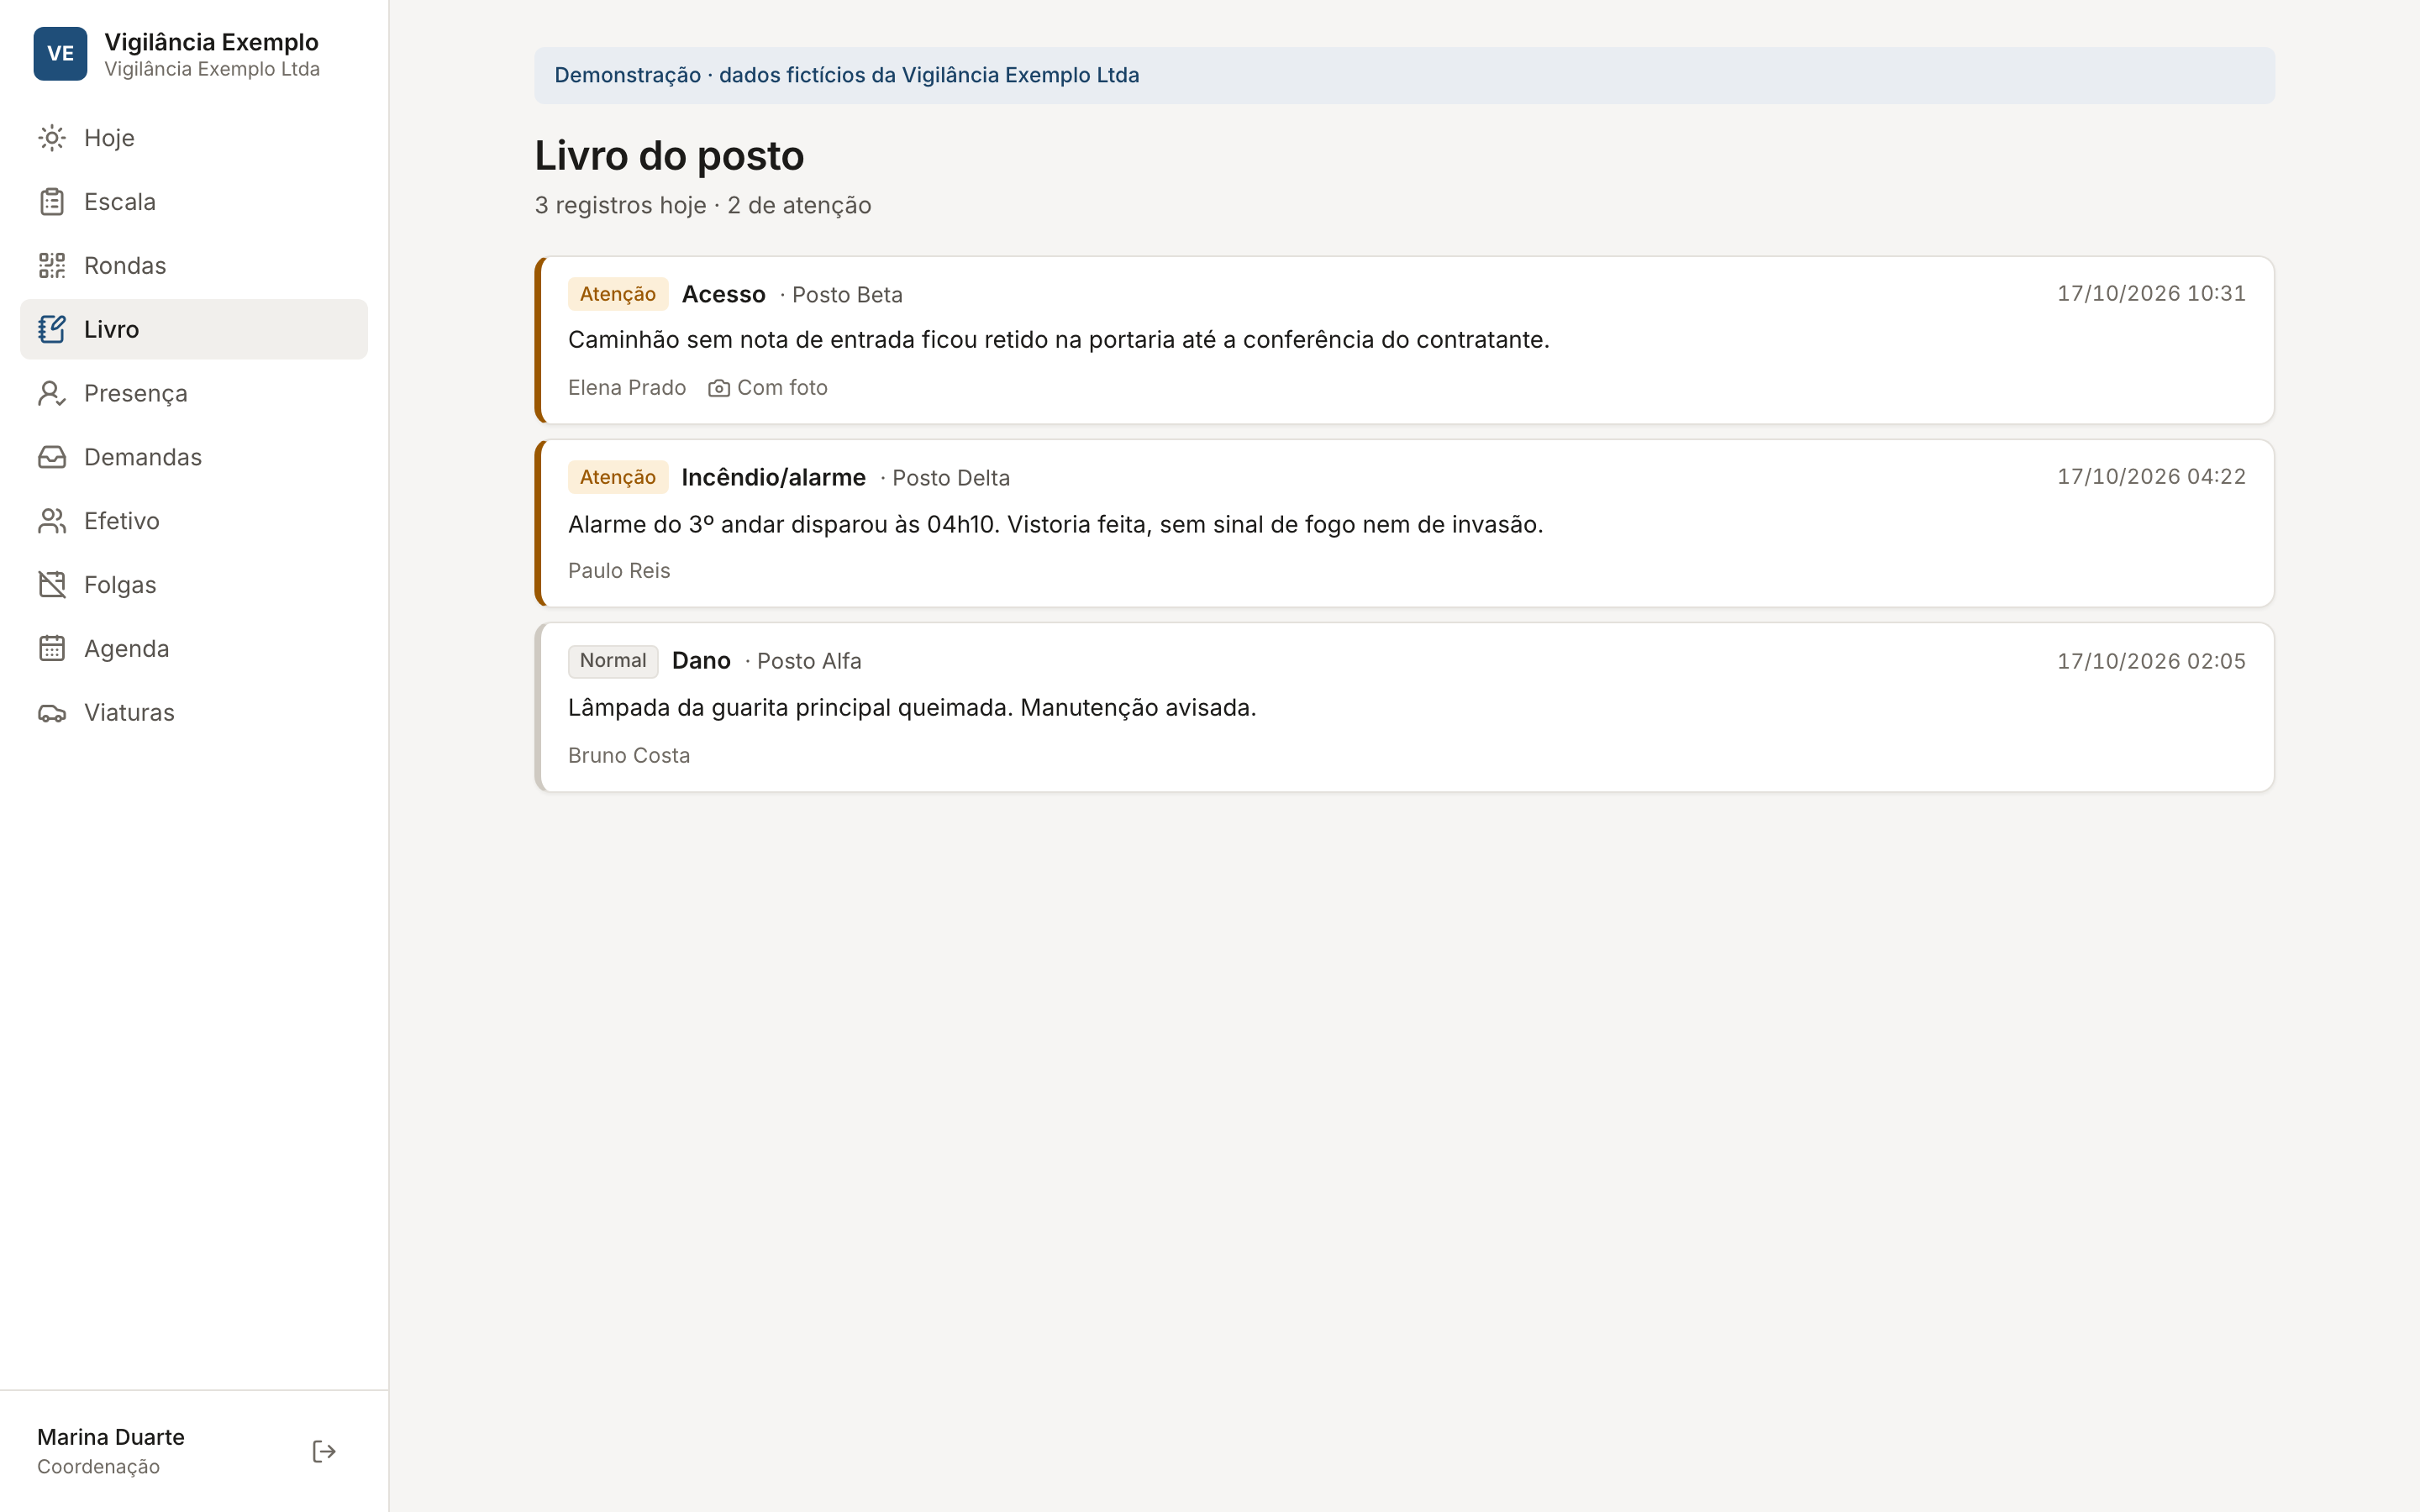Select the Livro menu entry
2420x1512 pixels.
[194, 329]
